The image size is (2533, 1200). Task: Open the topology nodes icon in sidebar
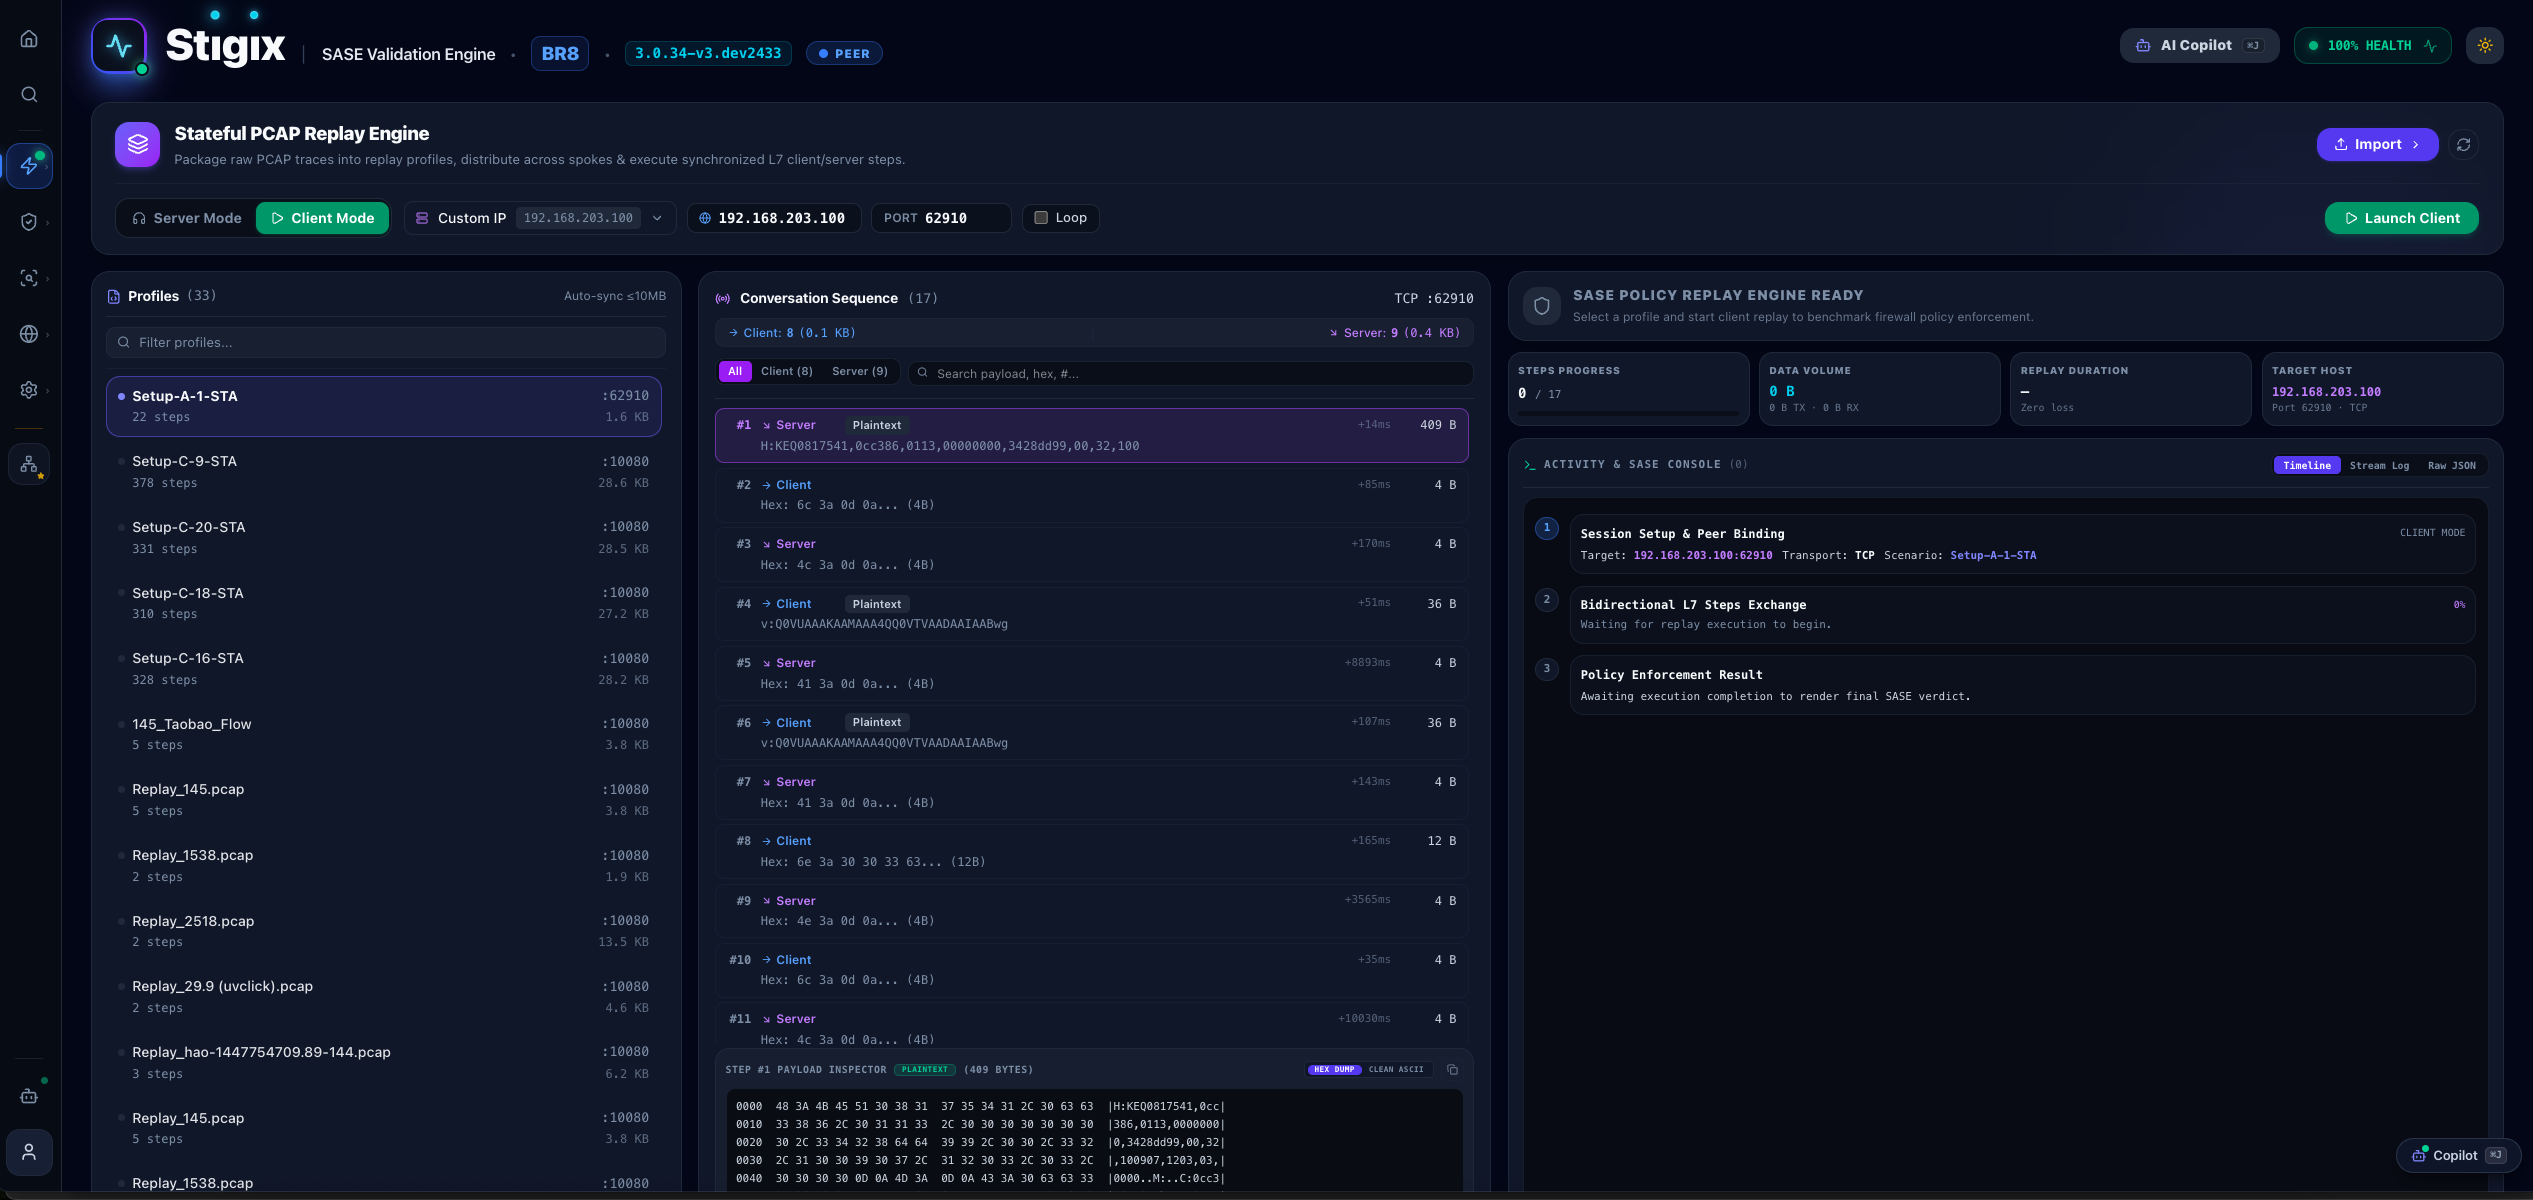(29, 465)
